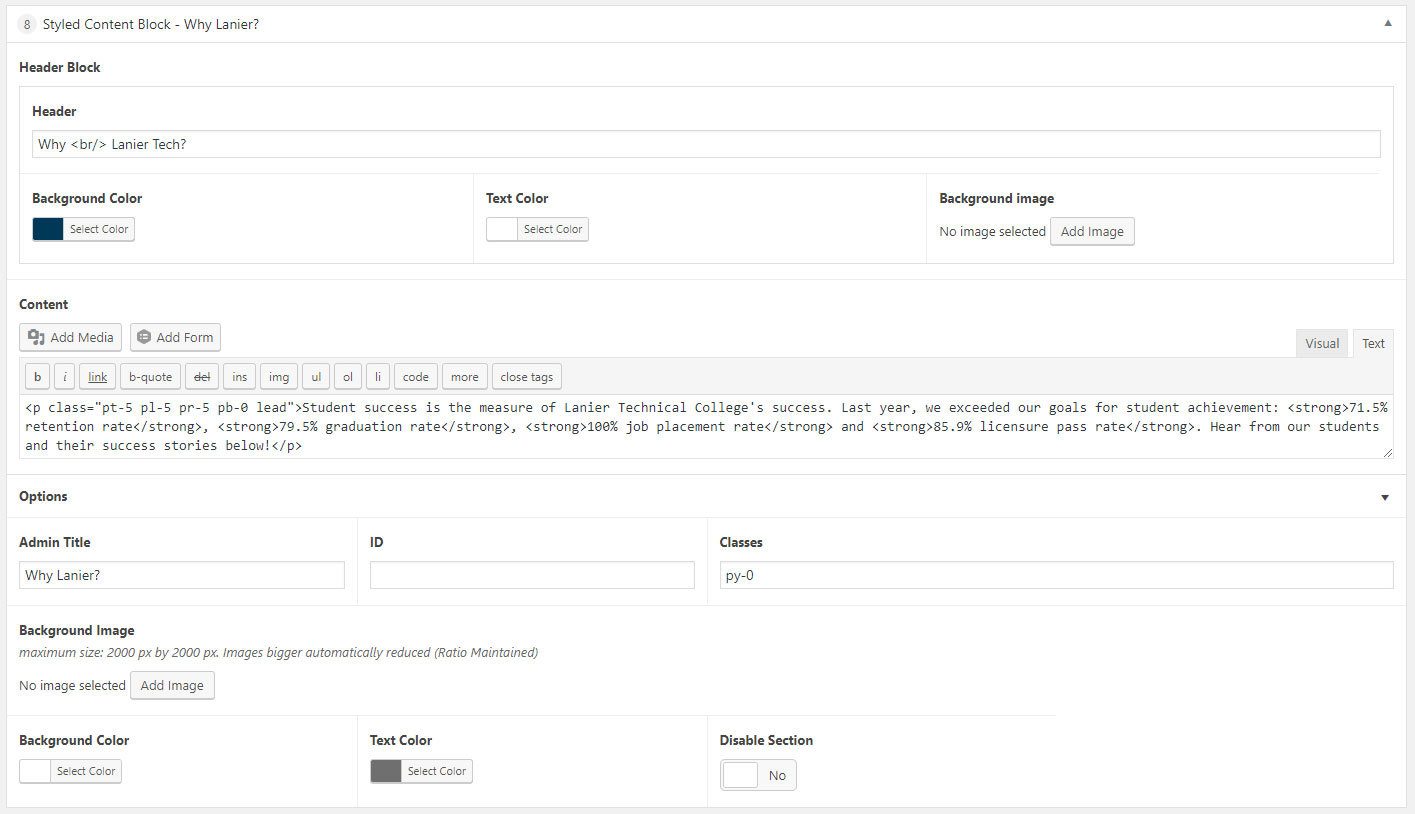Click the Add Media button

[70, 337]
